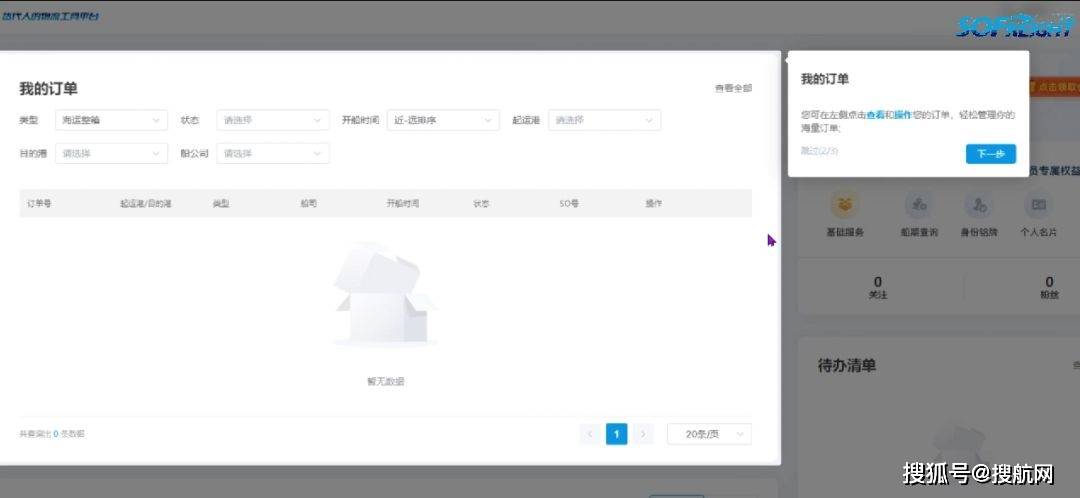Expand the 船公司 dropdown

[x=272, y=154]
